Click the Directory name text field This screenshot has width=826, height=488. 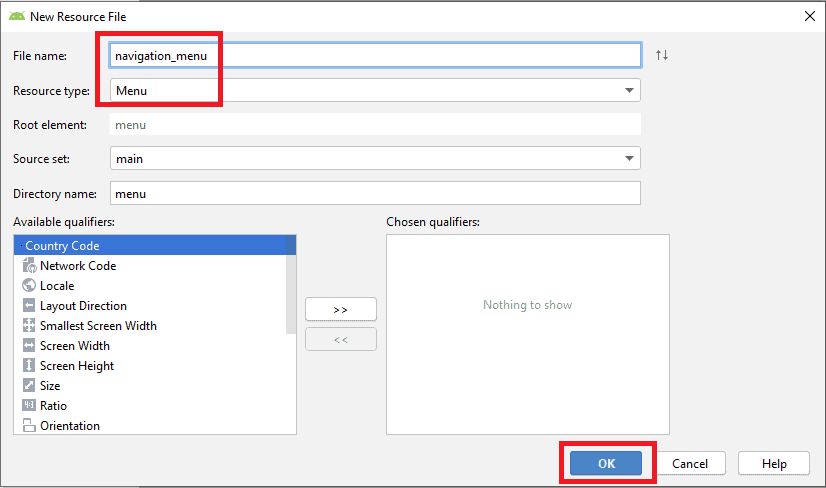[374, 193]
